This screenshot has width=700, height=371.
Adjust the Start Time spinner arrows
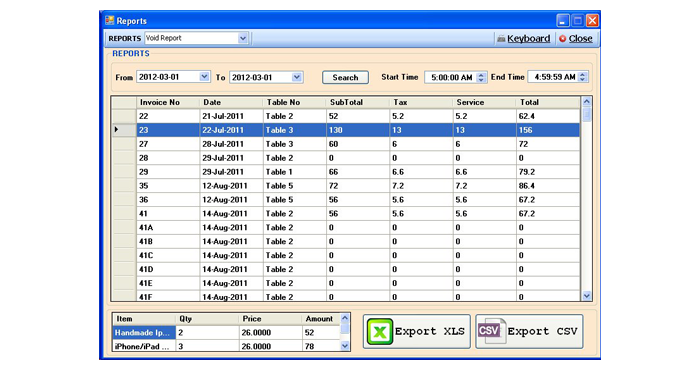pyautogui.click(x=481, y=77)
